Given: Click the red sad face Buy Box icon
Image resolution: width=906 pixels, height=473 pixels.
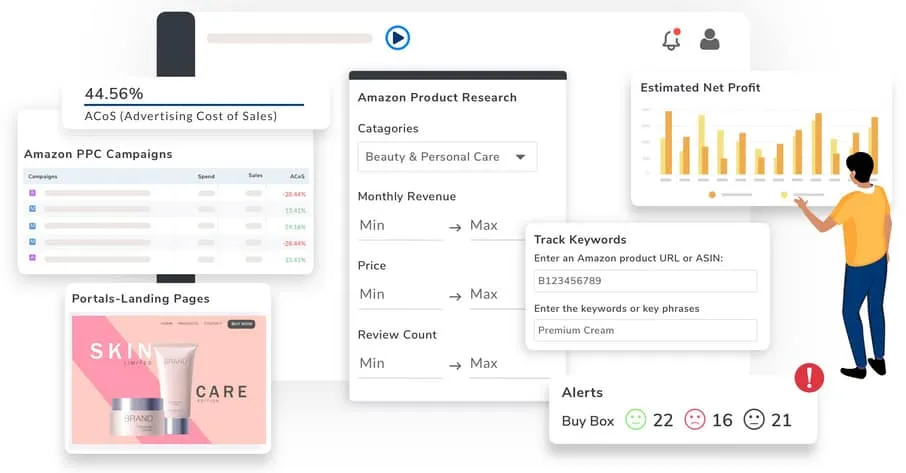Looking at the screenshot, I should (x=695, y=420).
